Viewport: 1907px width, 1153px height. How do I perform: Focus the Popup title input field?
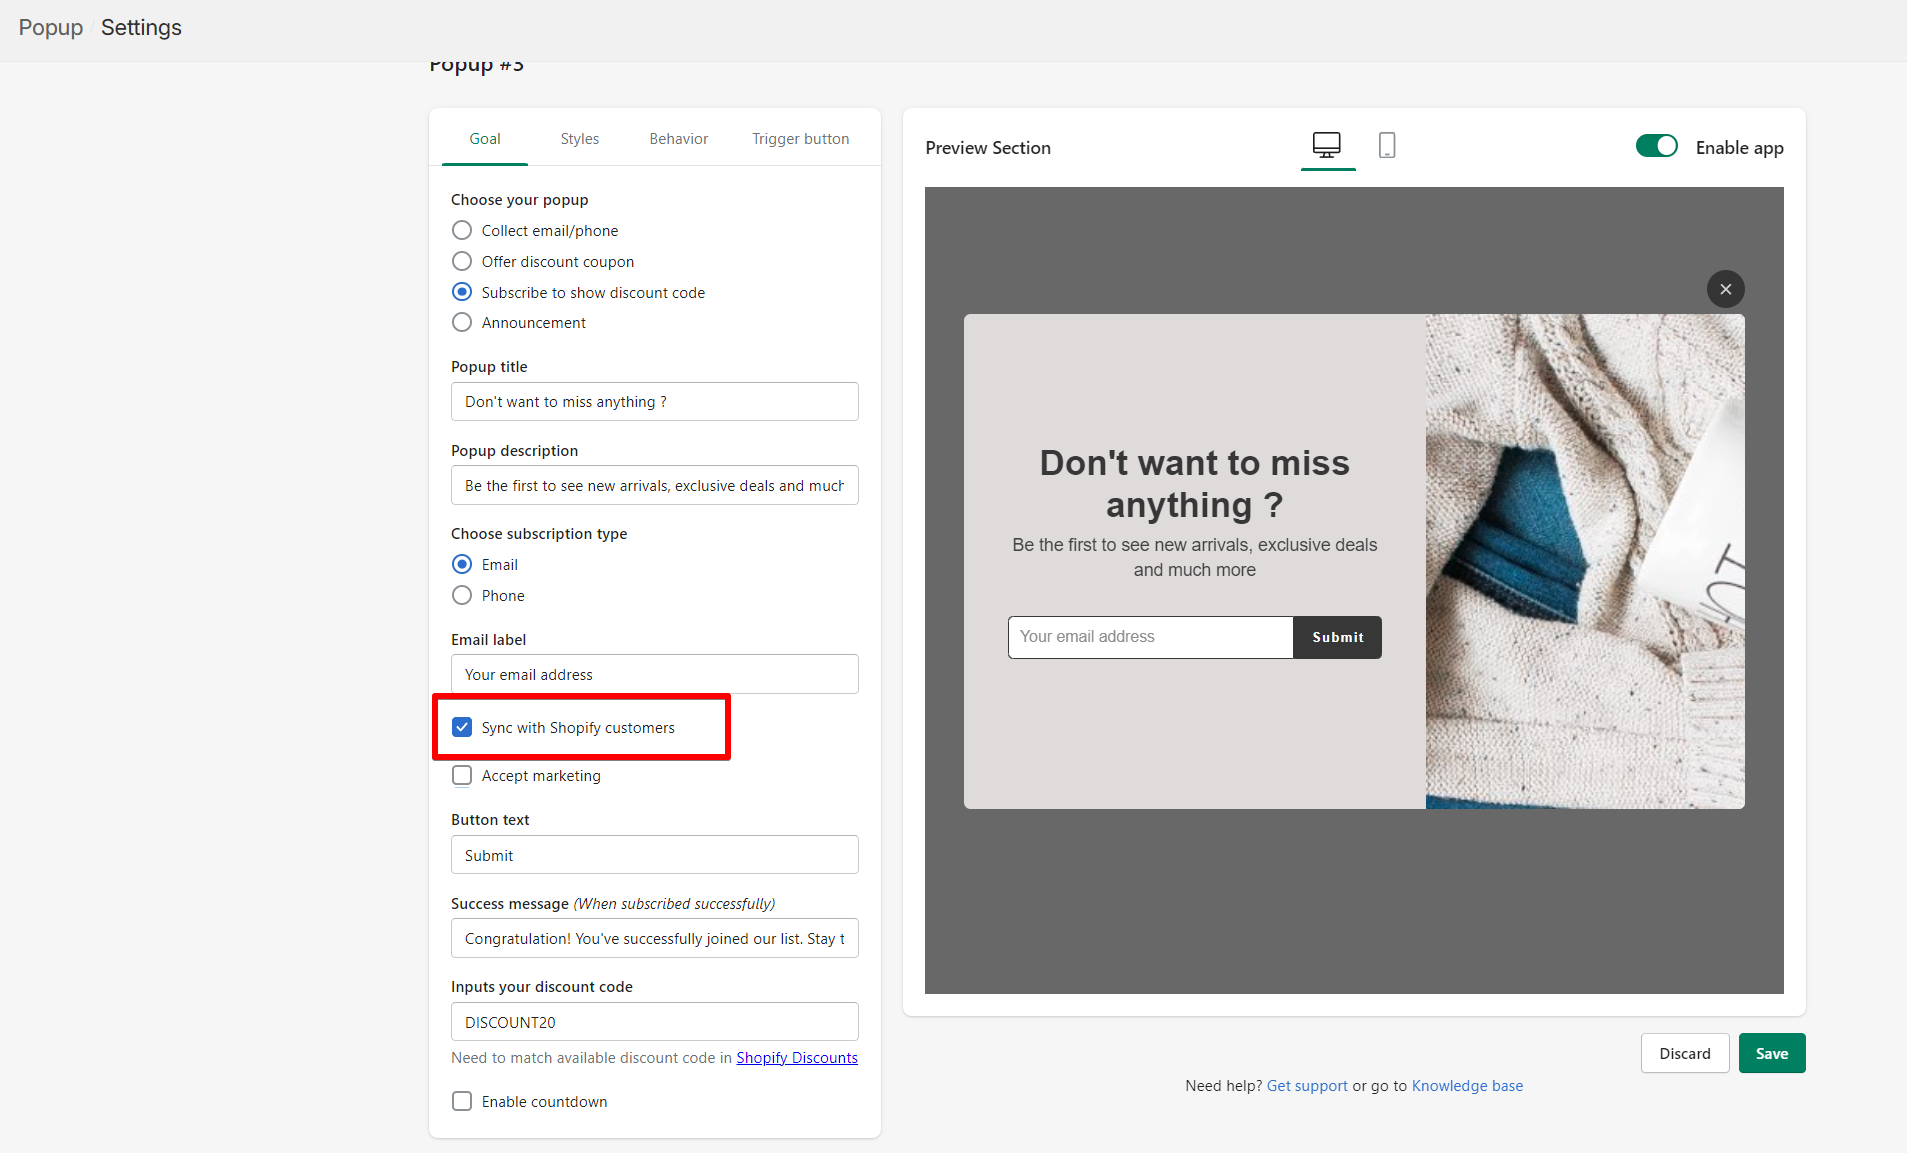tap(655, 402)
